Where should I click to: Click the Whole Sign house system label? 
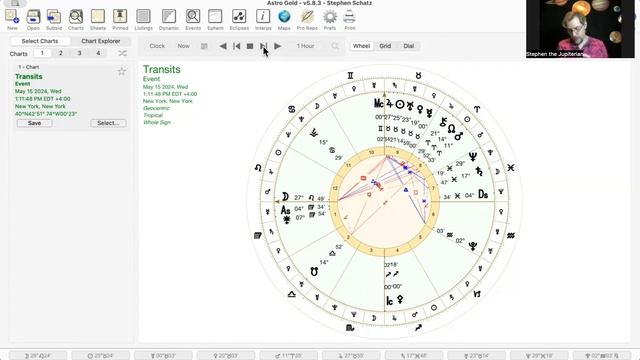click(157, 122)
